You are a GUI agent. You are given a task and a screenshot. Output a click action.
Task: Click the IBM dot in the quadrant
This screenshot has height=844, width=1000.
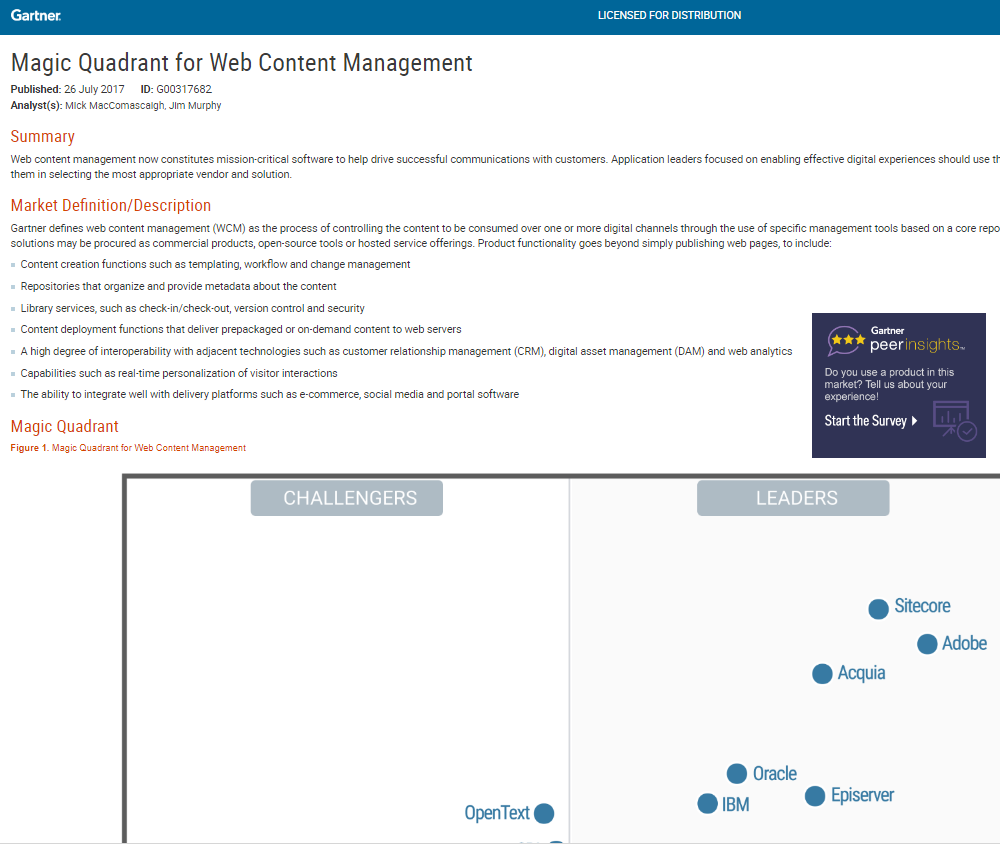707,804
